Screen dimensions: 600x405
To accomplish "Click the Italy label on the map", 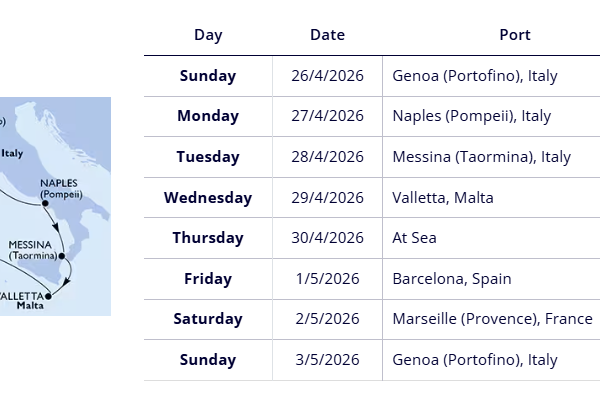I will [x=11, y=154].
